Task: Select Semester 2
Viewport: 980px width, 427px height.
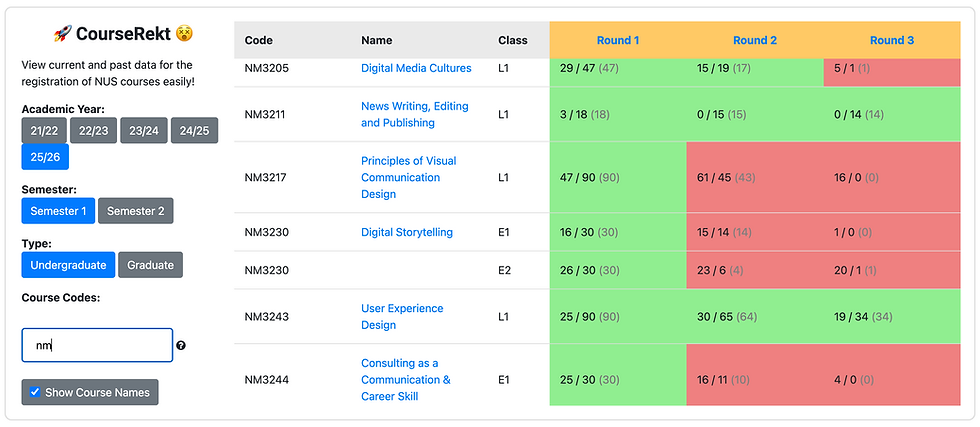Action: pyautogui.click(x=136, y=211)
